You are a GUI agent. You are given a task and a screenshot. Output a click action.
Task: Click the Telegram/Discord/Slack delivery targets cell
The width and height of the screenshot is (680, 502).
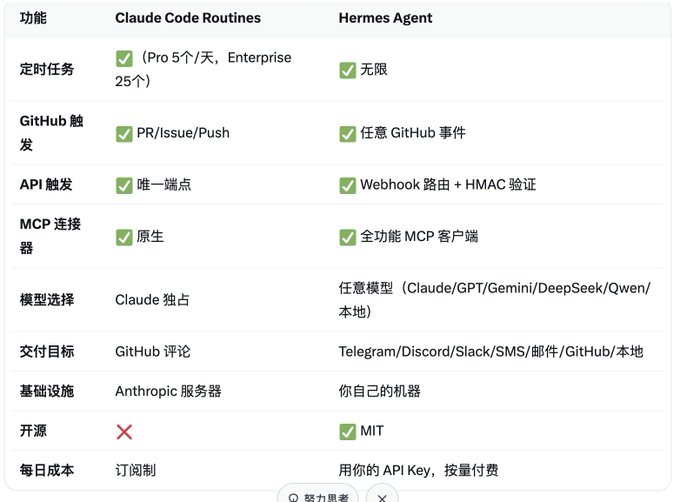click(491, 352)
